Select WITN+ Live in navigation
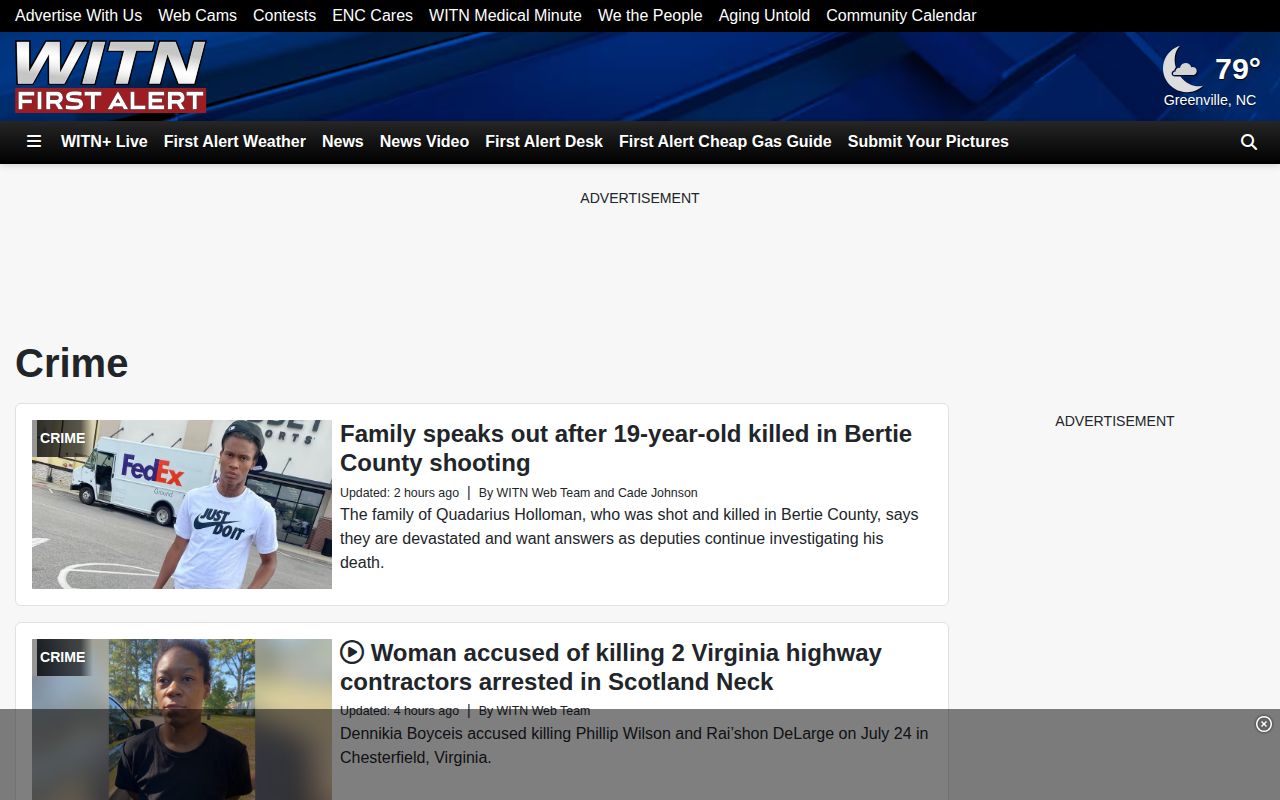The height and width of the screenshot is (800, 1280). pyautogui.click(x=104, y=142)
